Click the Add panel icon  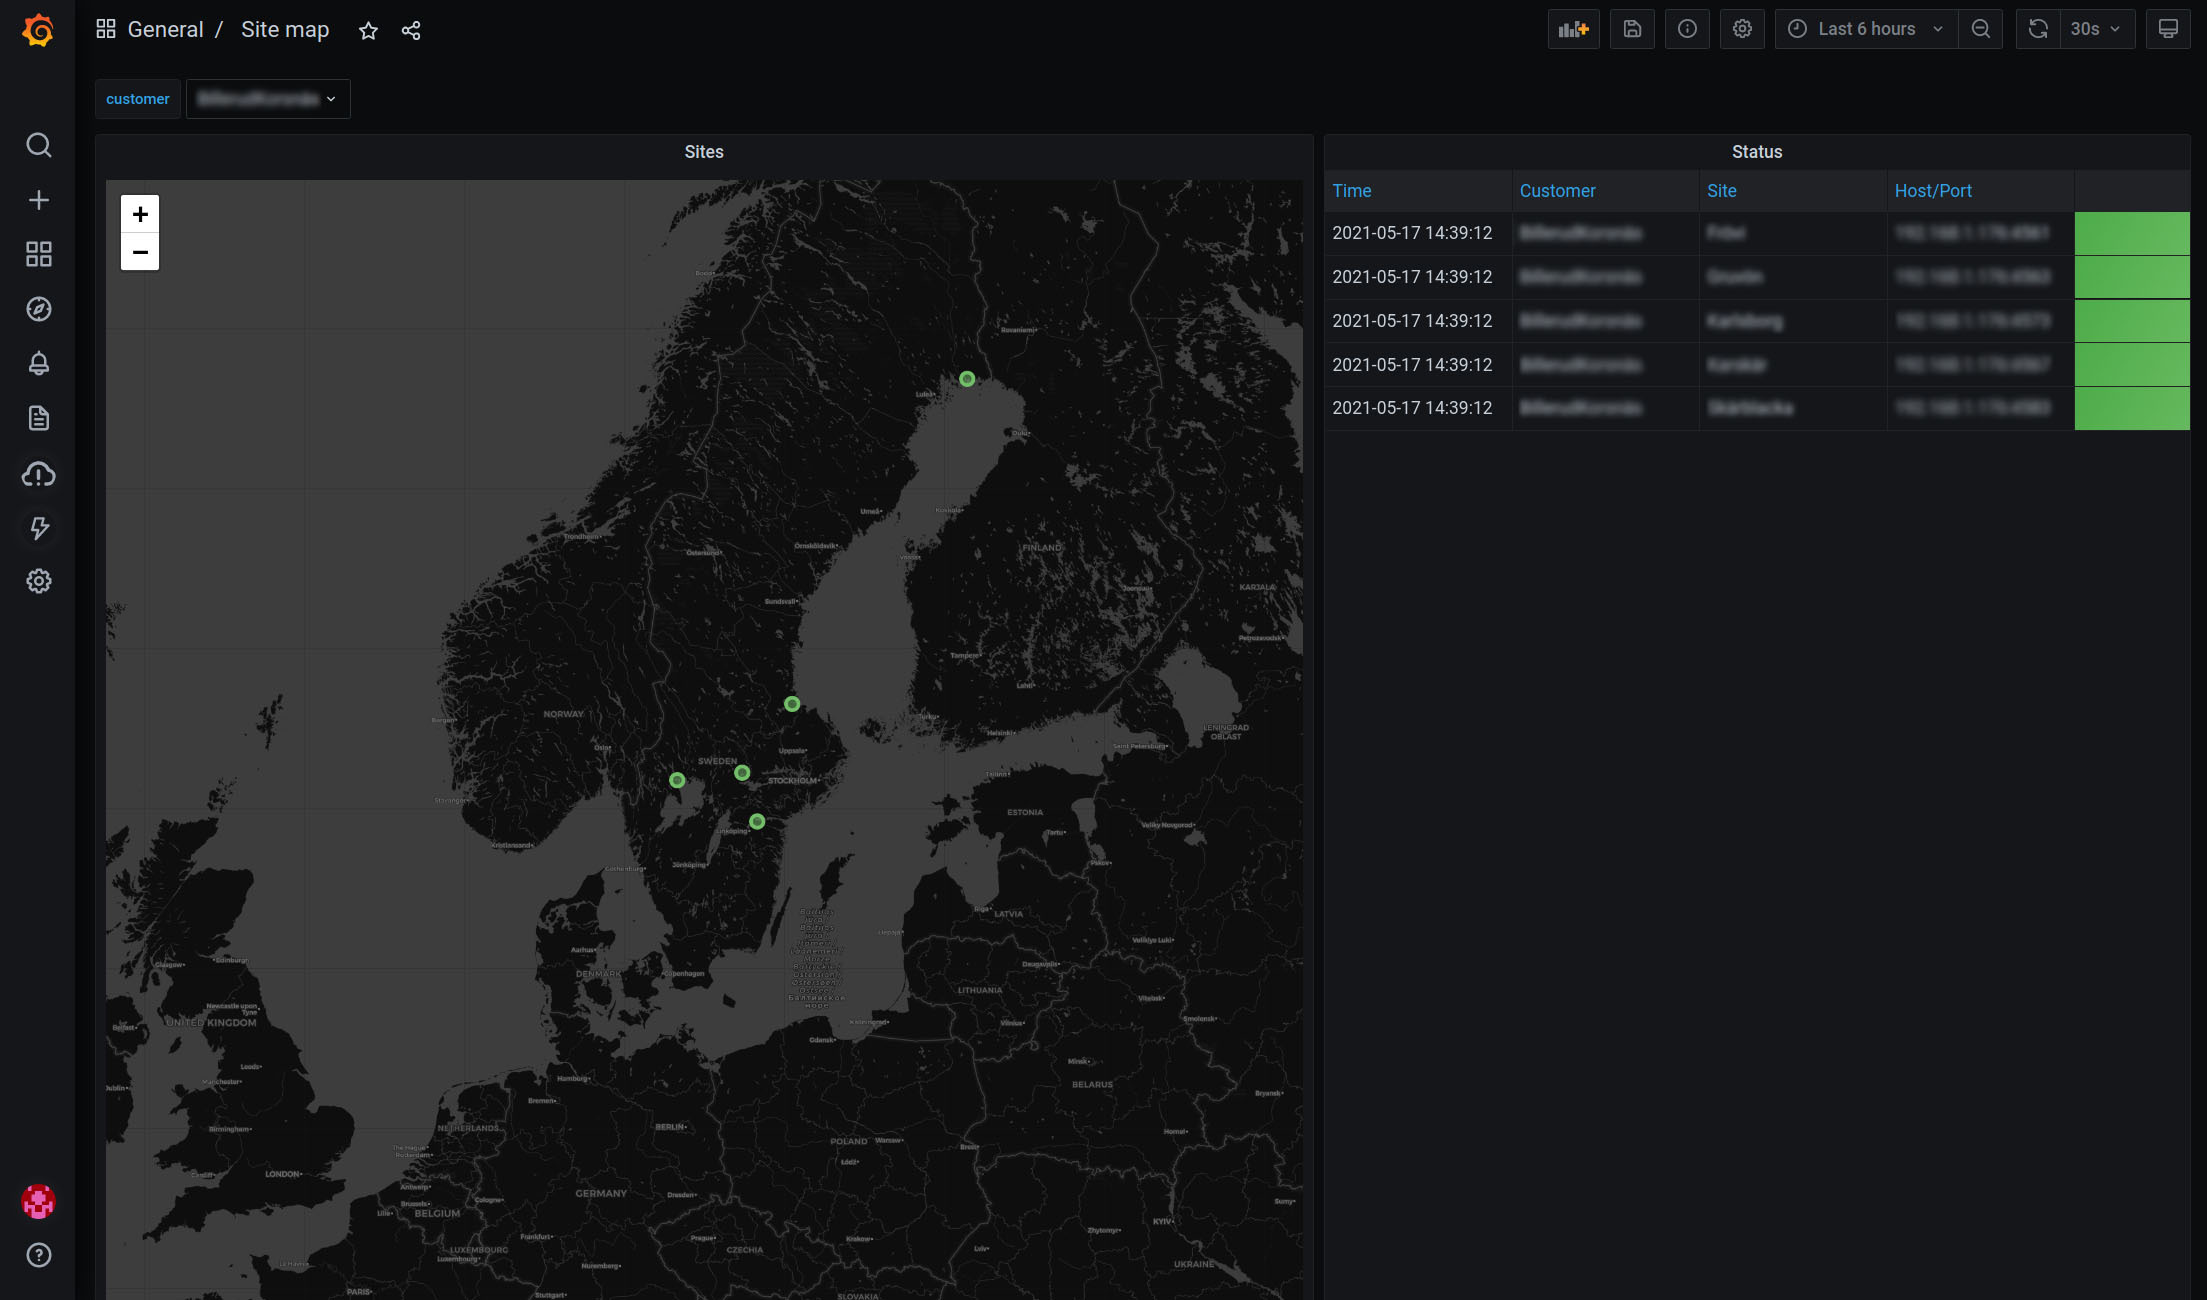pos(1573,29)
